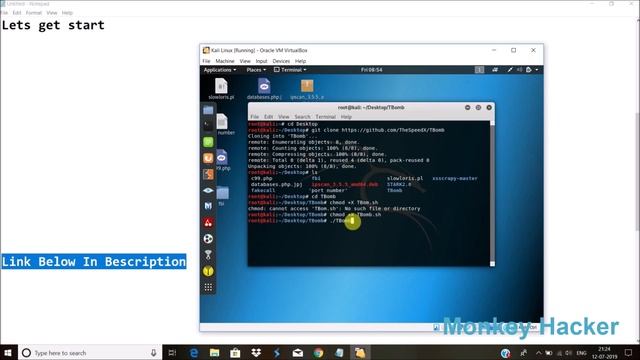Open the yellow round icon in dock
The image size is (640, 360).
(208, 271)
